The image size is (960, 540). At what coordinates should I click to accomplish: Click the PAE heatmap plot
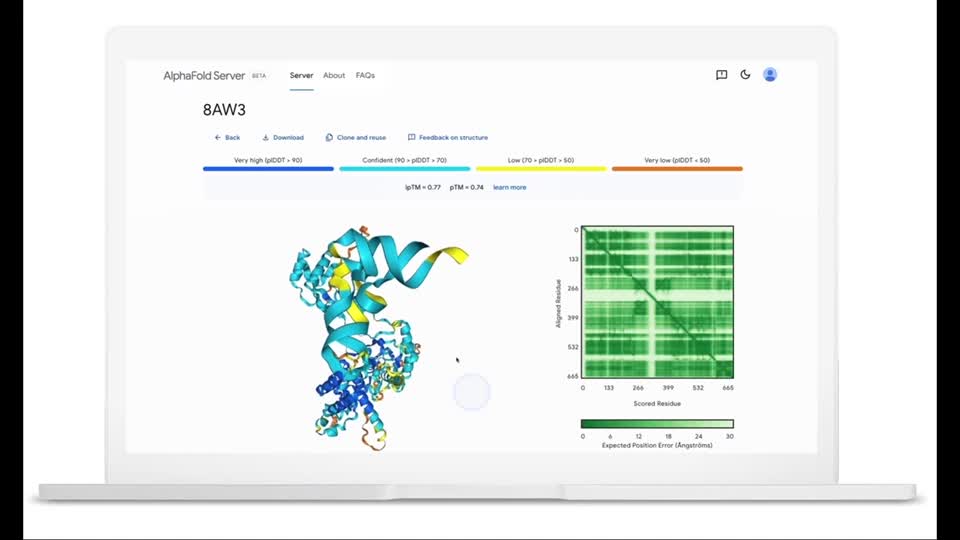coord(657,302)
